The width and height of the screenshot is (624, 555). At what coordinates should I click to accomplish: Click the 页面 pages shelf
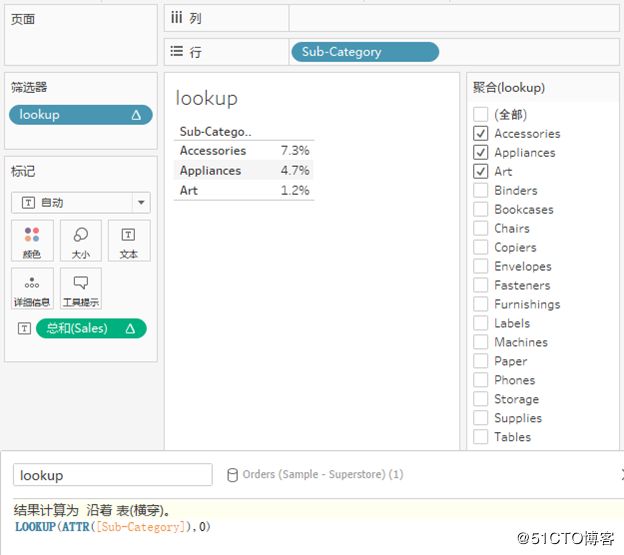81,35
